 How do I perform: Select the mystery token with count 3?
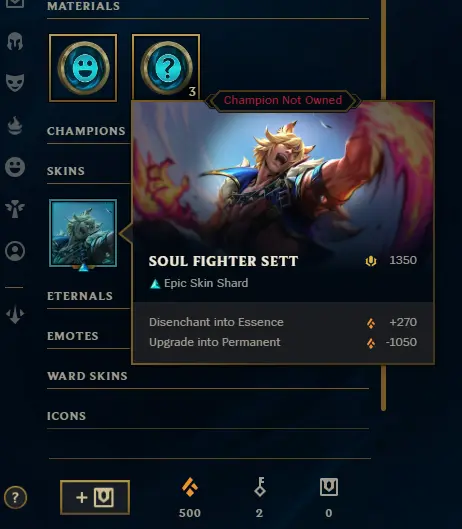(166, 67)
